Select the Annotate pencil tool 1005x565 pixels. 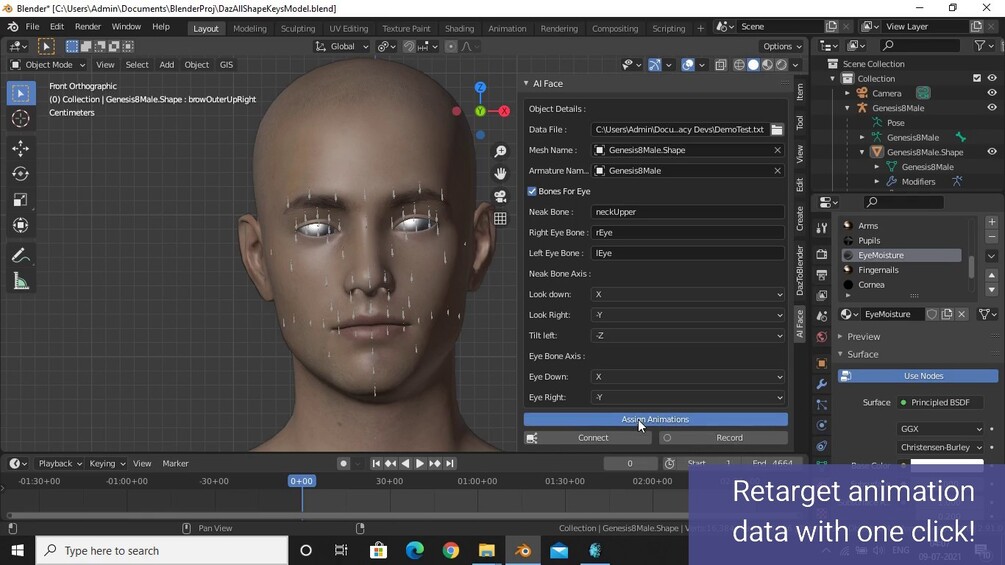pyautogui.click(x=20, y=256)
